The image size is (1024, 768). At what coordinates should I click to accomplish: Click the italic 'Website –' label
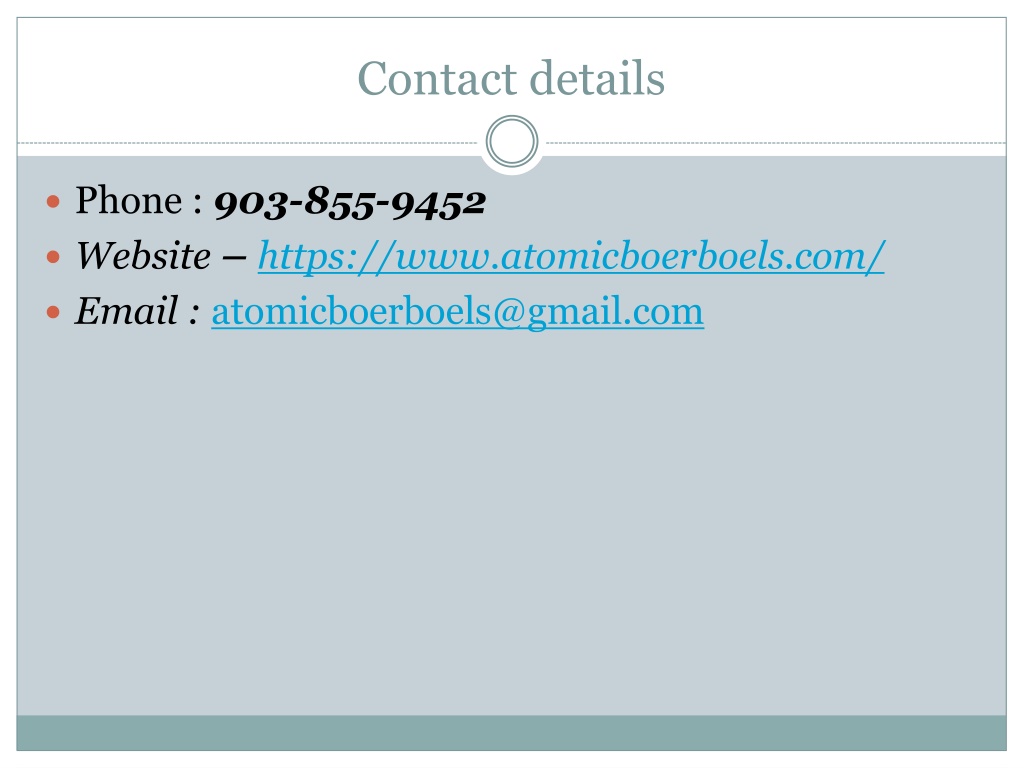click(161, 256)
